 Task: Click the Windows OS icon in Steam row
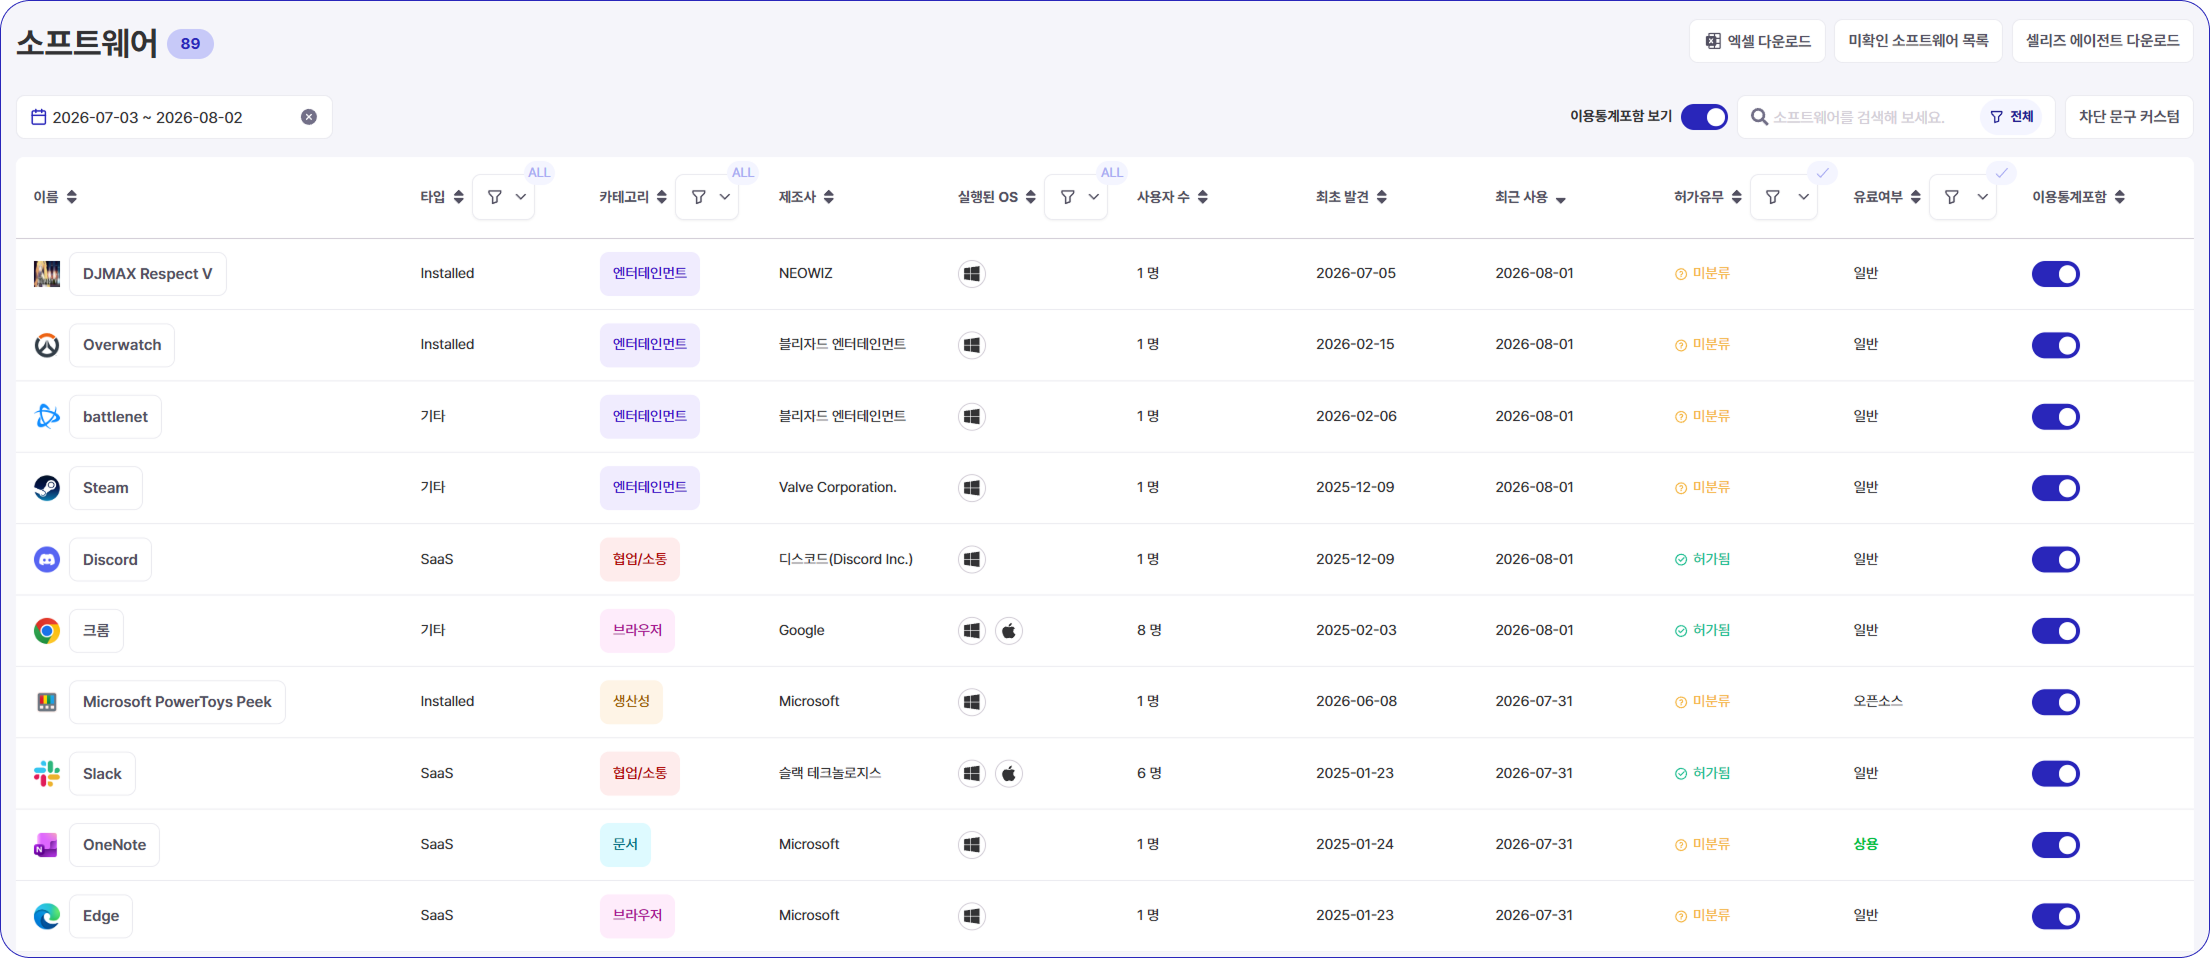coord(972,488)
